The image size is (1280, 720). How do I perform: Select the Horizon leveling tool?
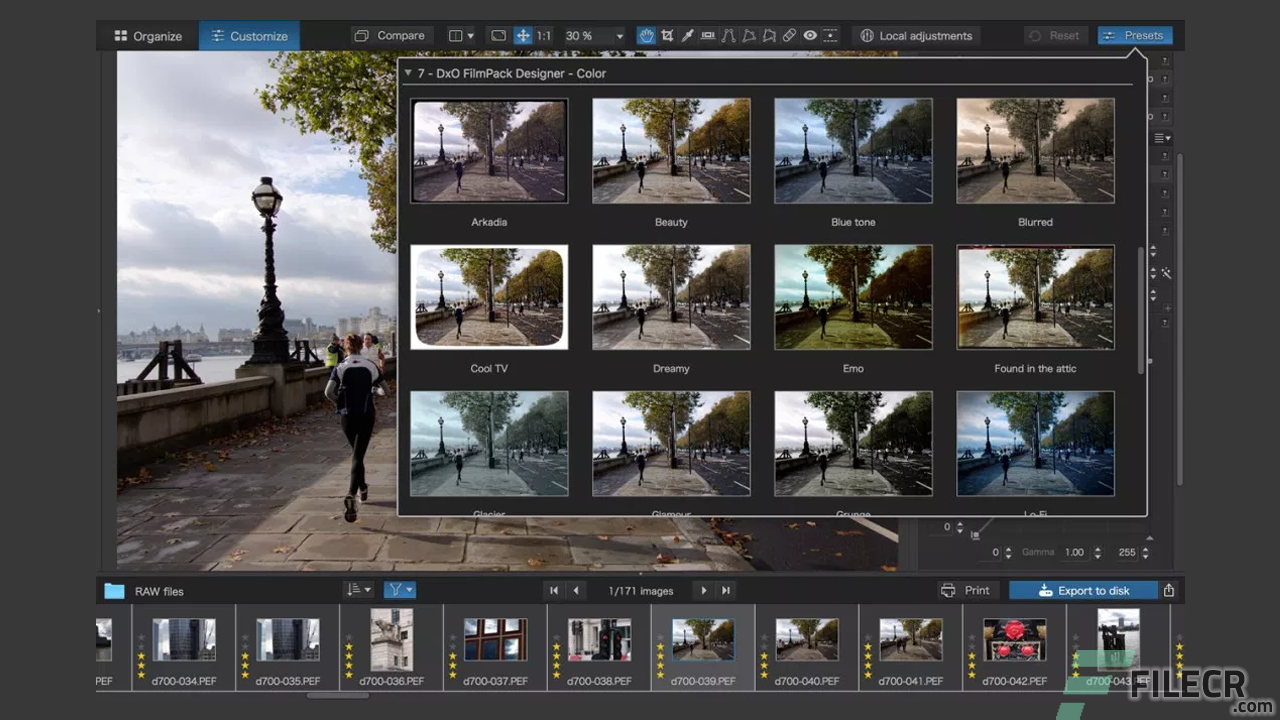(x=708, y=35)
